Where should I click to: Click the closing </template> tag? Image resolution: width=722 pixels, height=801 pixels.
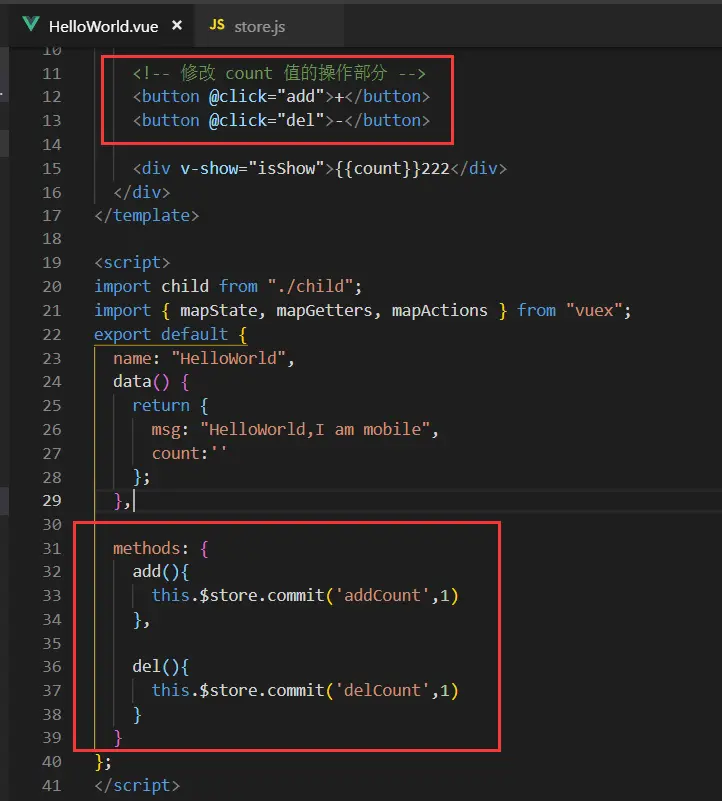click(147, 215)
